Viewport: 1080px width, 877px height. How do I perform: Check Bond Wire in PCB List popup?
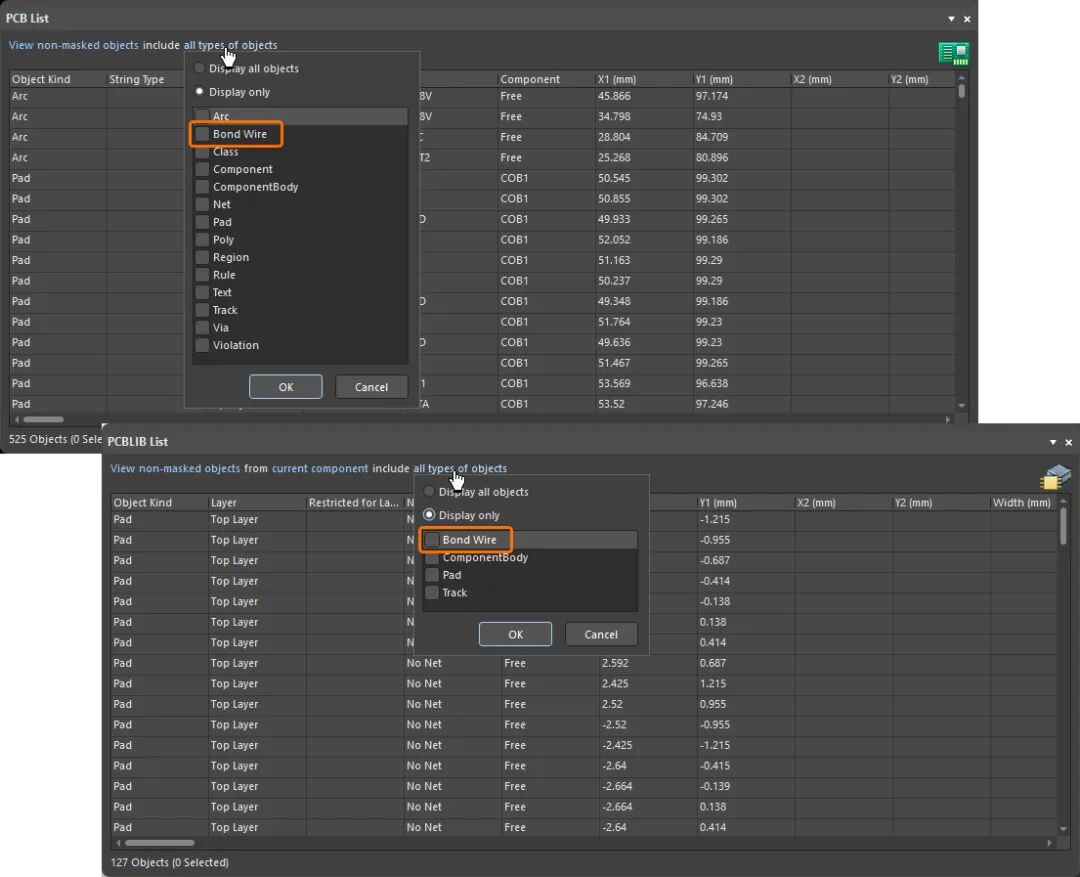pos(202,134)
